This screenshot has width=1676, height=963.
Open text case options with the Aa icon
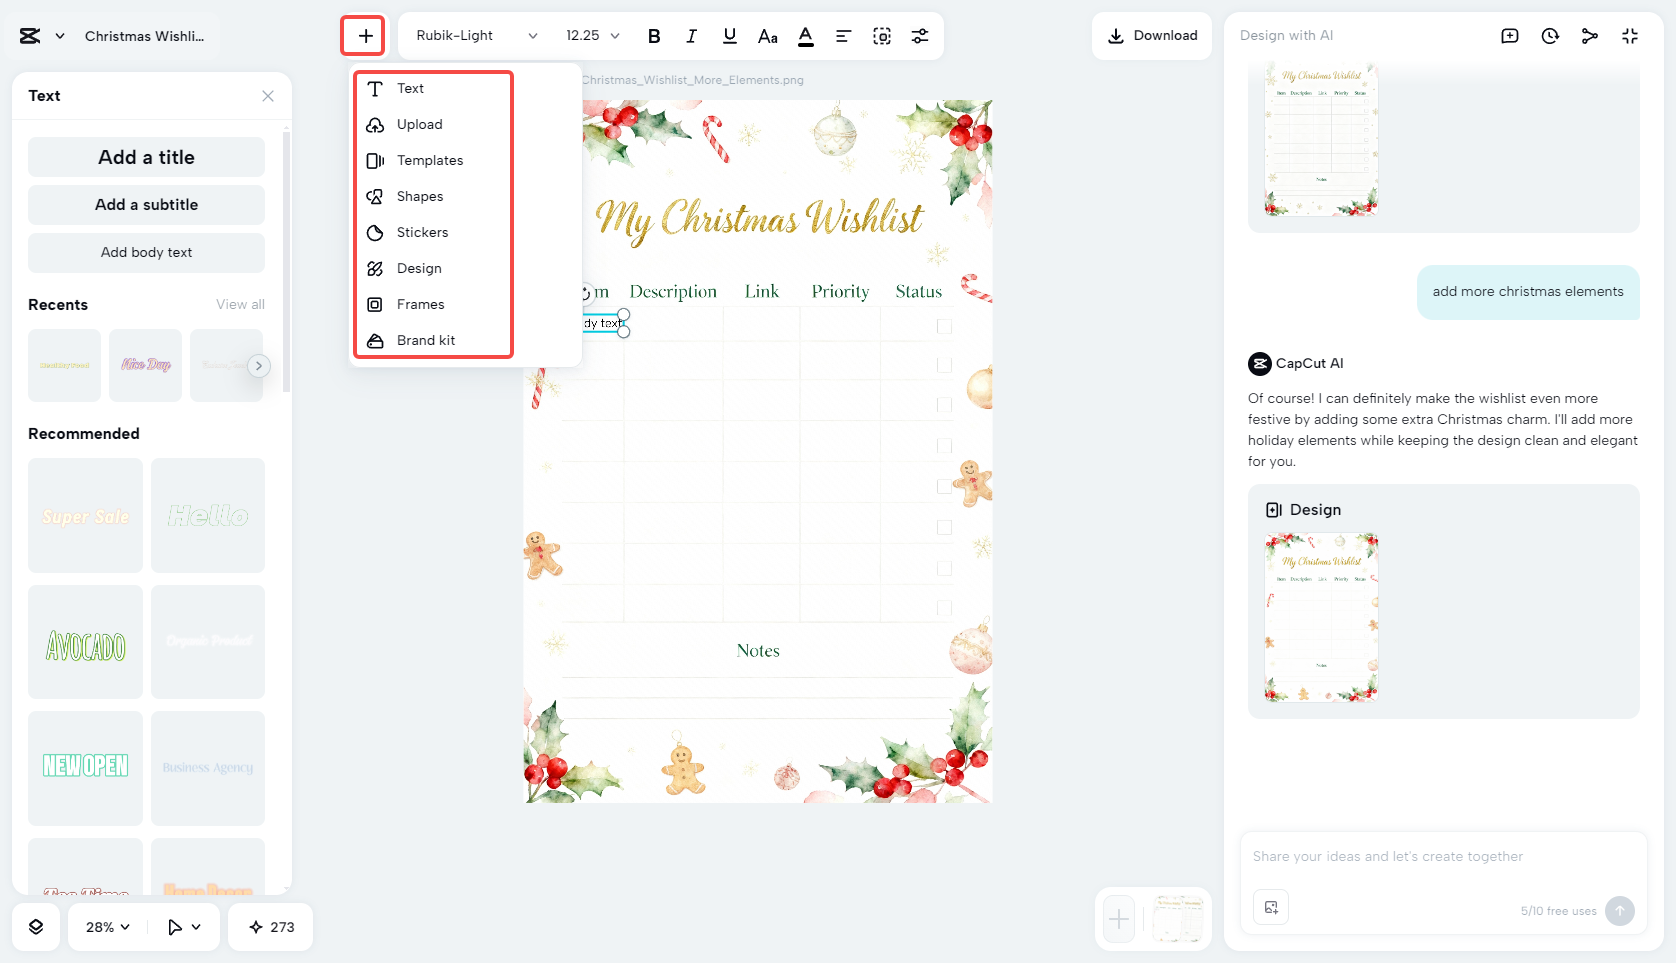[x=767, y=35]
